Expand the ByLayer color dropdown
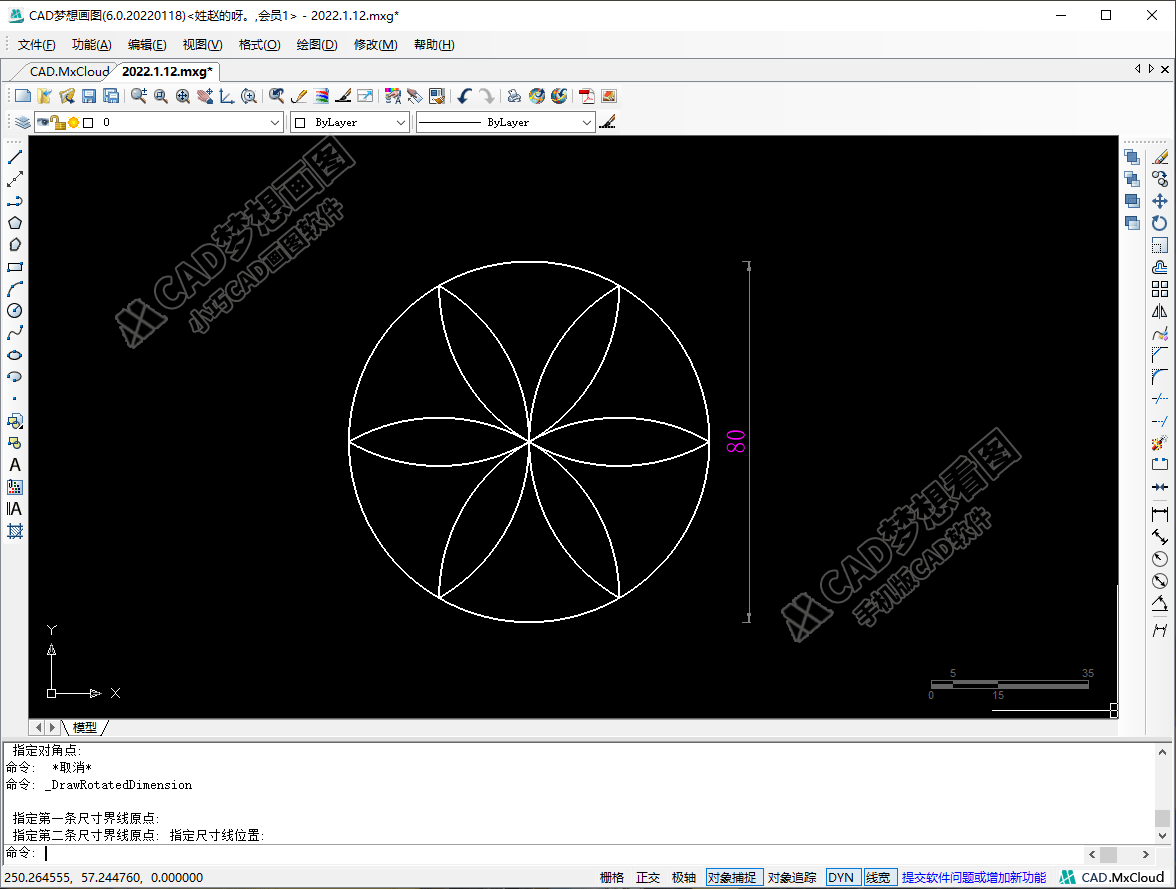This screenshot has height=889, width=1176. coord(401,122)
